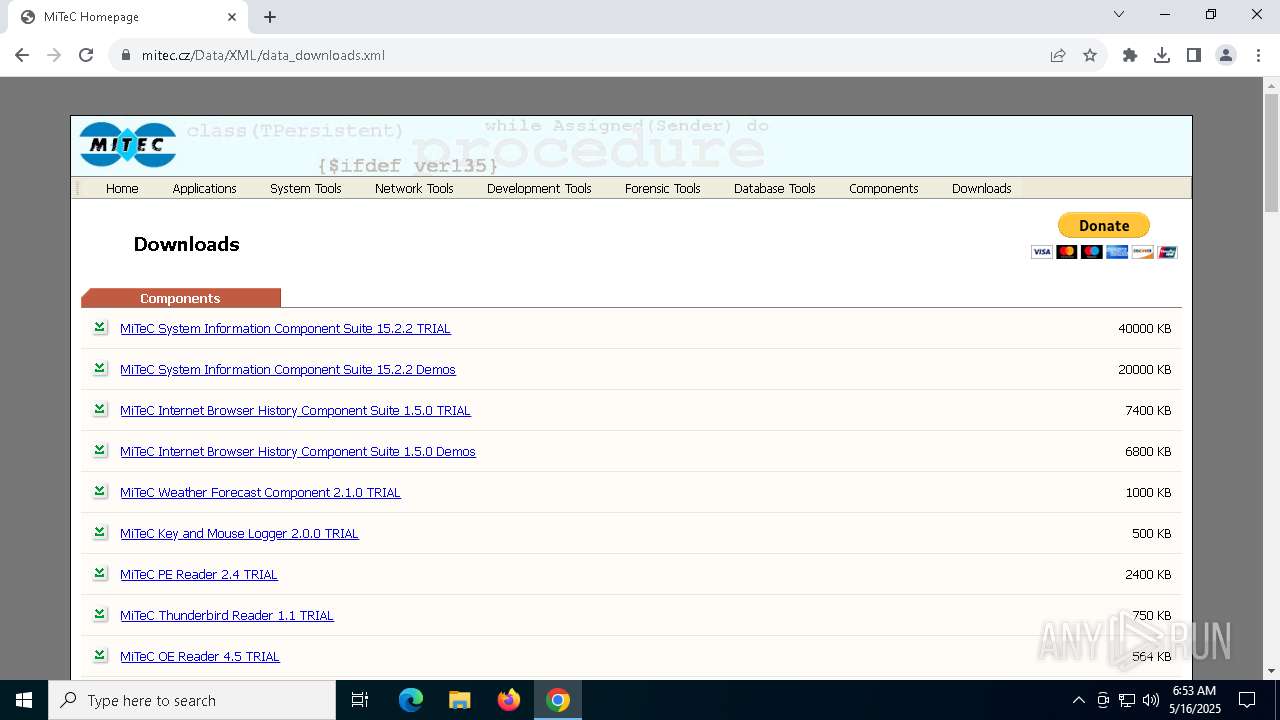Image resolution: width=1280 pixels, height=720 pixels.
Task: Open Microsoft Edge from the taskbar
Action: click(x=411, y=700)
